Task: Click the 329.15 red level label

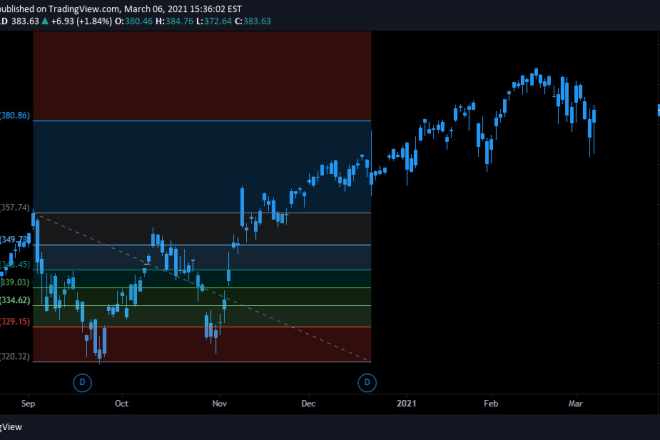Action: coord(15,322)
